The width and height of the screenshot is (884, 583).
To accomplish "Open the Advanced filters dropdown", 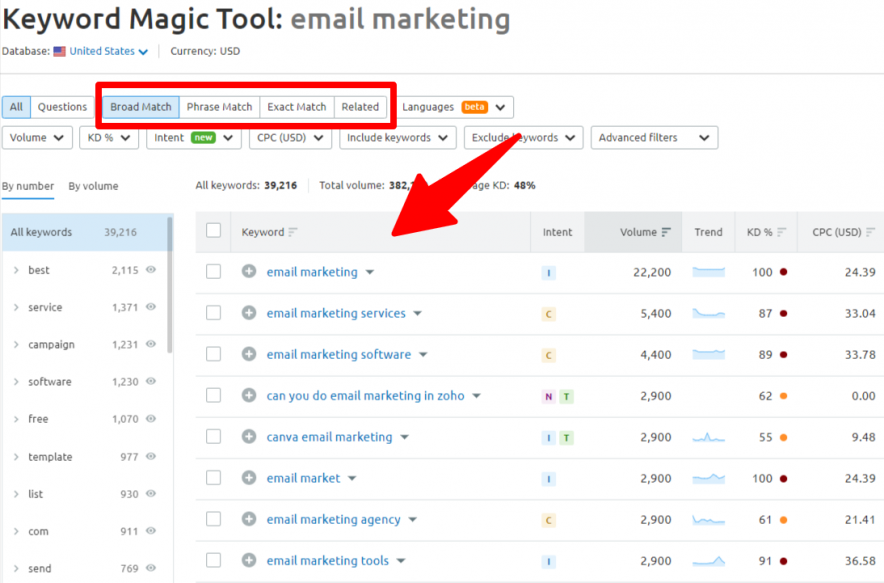I will [x=654, y=137].
